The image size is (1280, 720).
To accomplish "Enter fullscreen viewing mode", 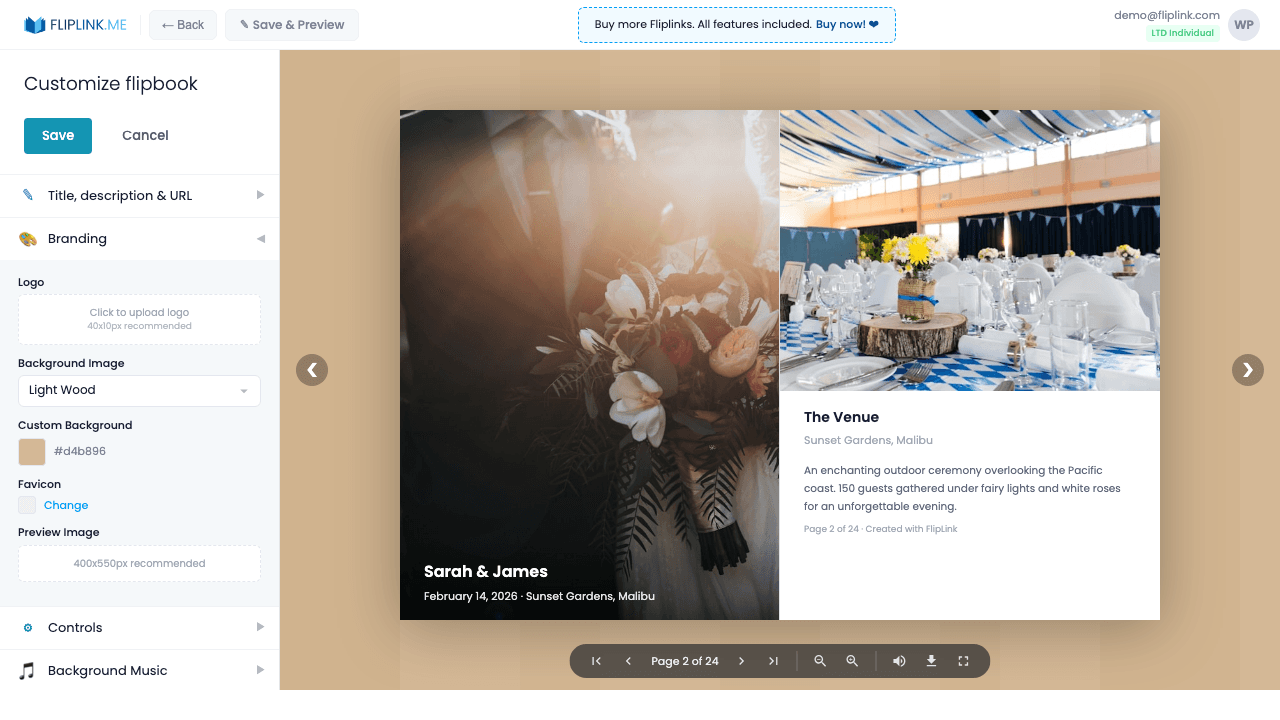I will click(x=963, y=661).
